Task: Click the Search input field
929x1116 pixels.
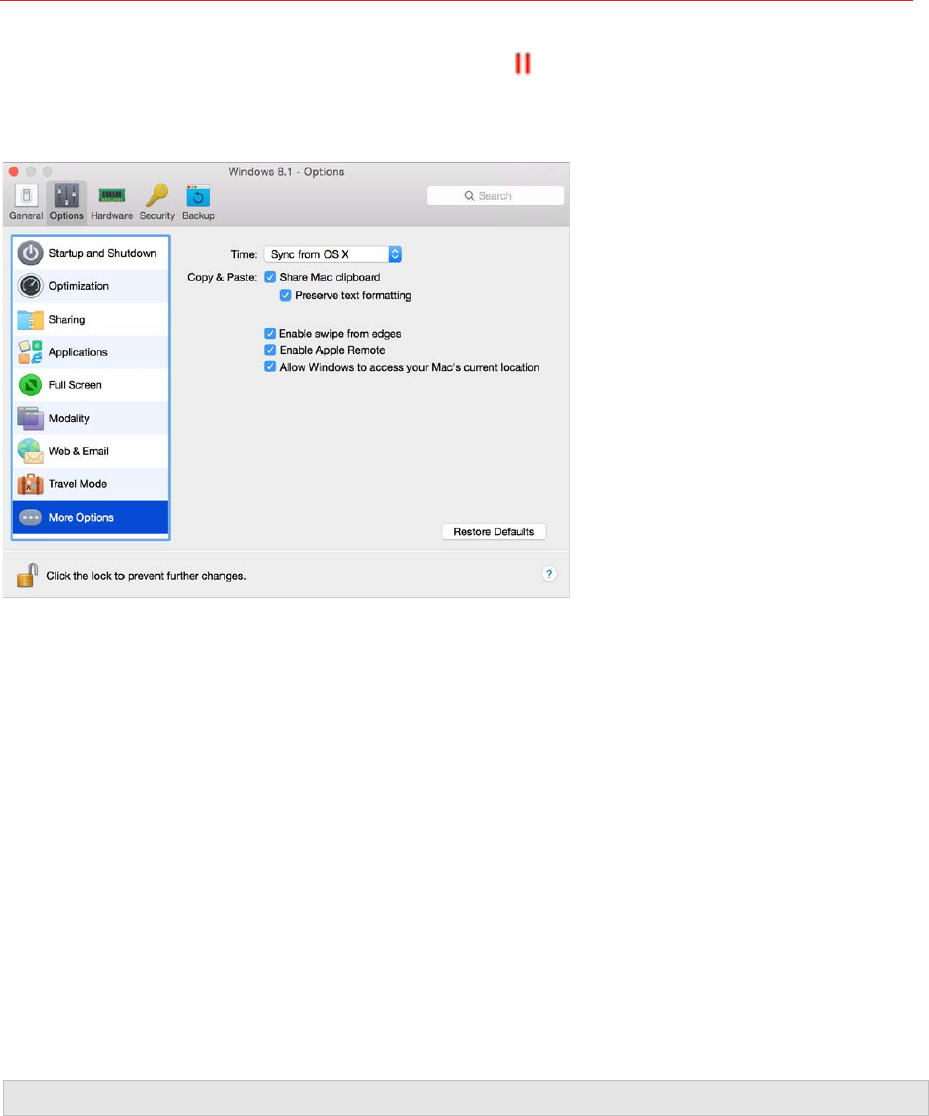Action: (x=495, y=196)
